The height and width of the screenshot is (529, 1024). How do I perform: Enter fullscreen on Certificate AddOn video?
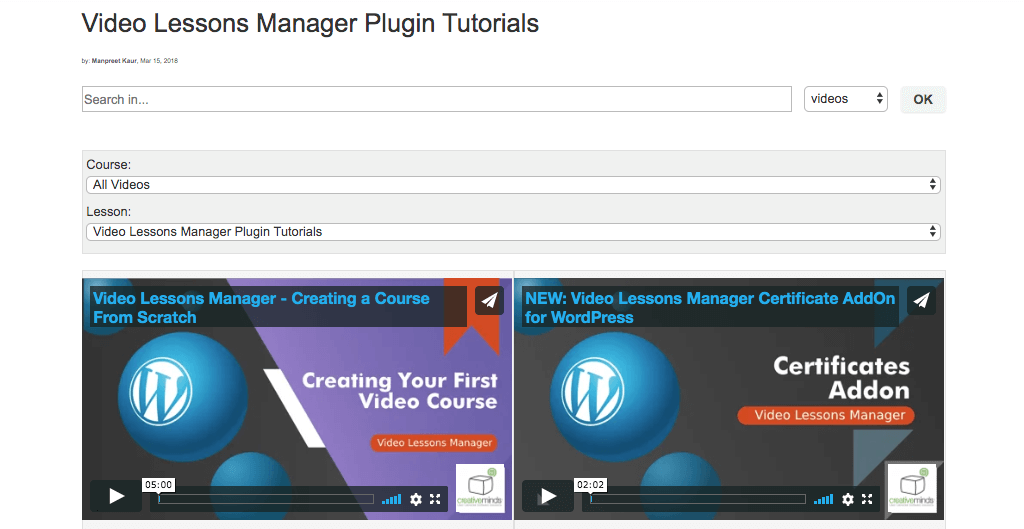pyautogui.click(x=867, y=500)
